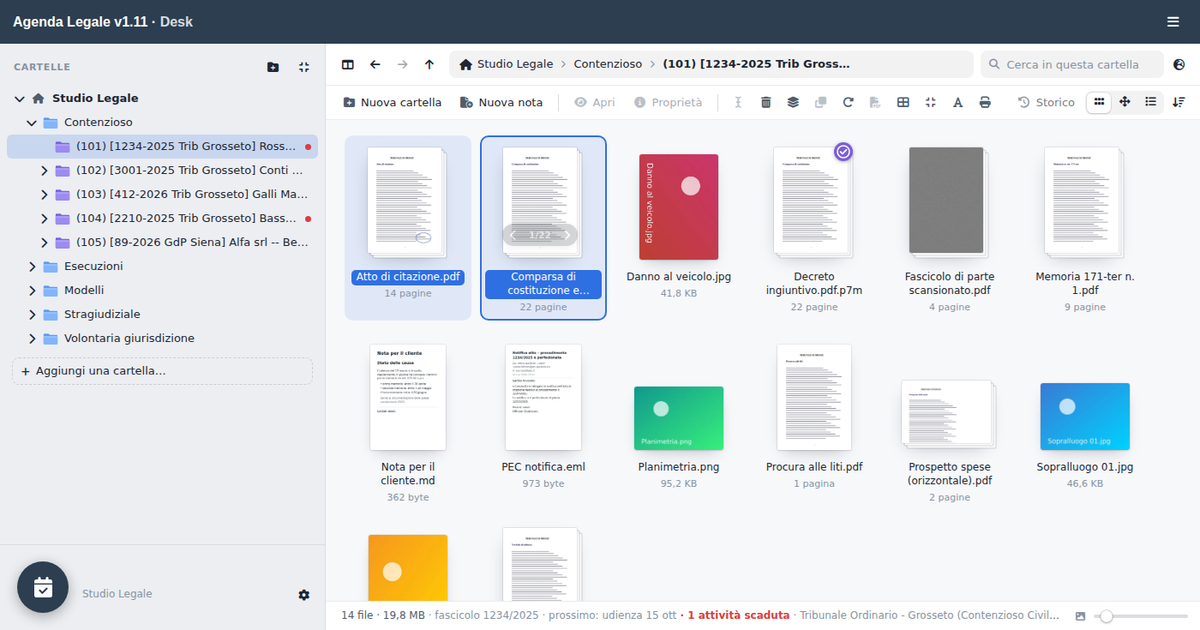Image resolution: width=1200 pixels, height=630 pixels.
Task: Click the globe icon next to the search box
Action: click(x=1180, y=64)
